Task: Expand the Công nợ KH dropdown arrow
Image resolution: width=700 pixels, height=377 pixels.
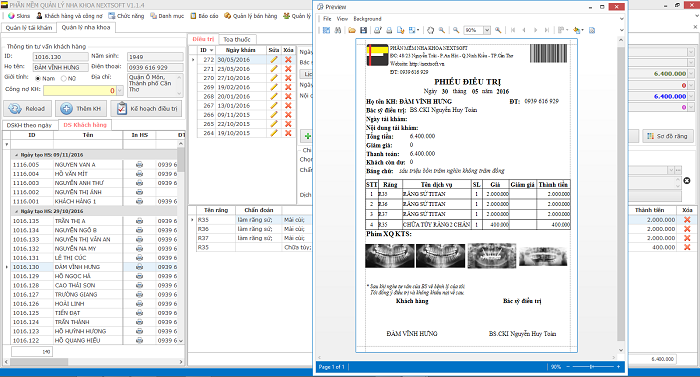Action: coord(120,90)
